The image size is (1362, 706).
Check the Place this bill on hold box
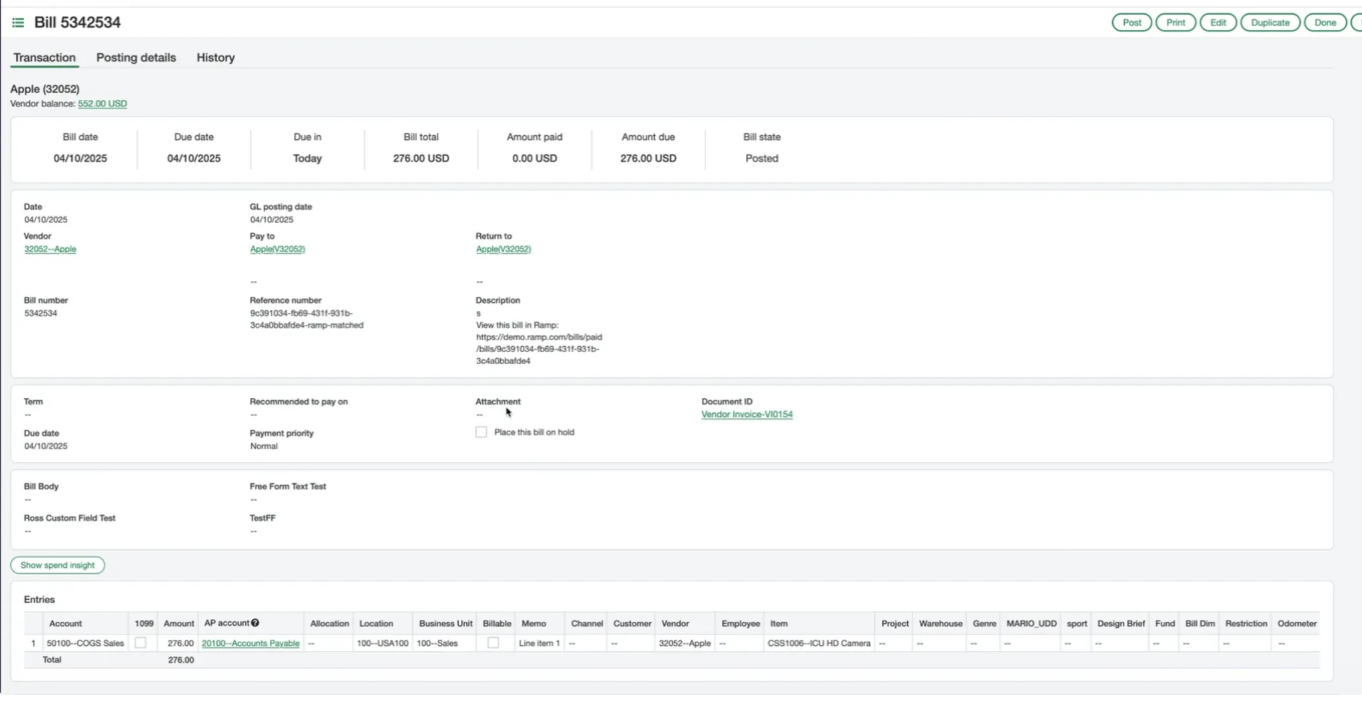[481, 432]
